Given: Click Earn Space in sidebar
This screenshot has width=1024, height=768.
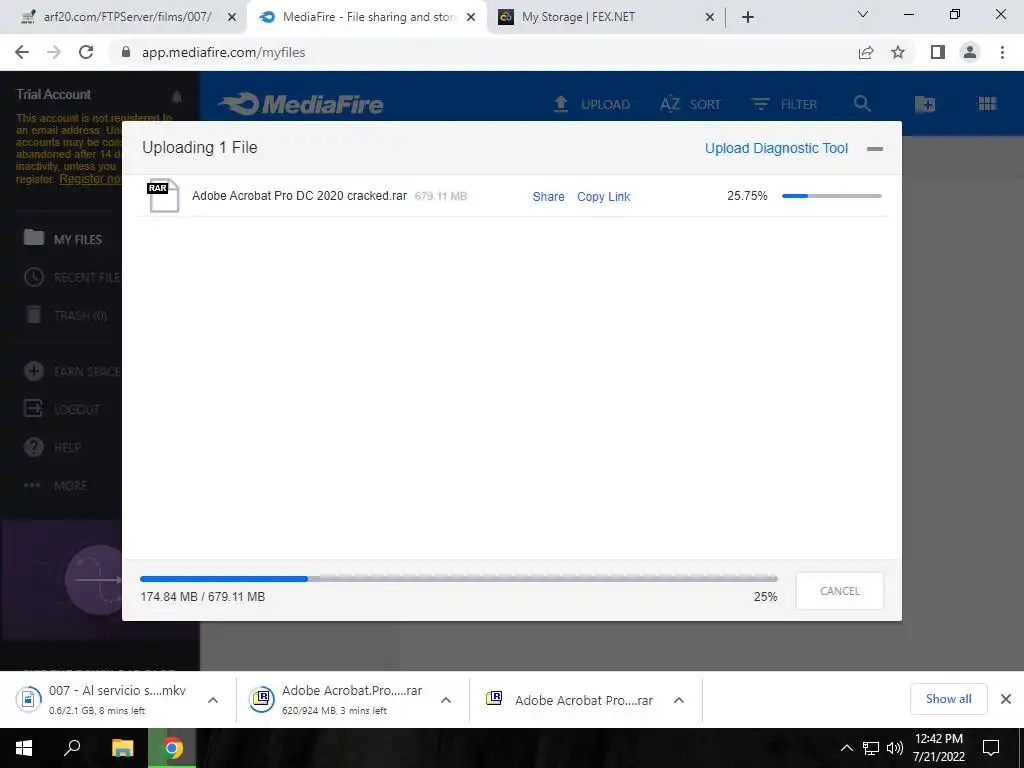Looking at the screenshot, I should [x=72, y=372].
